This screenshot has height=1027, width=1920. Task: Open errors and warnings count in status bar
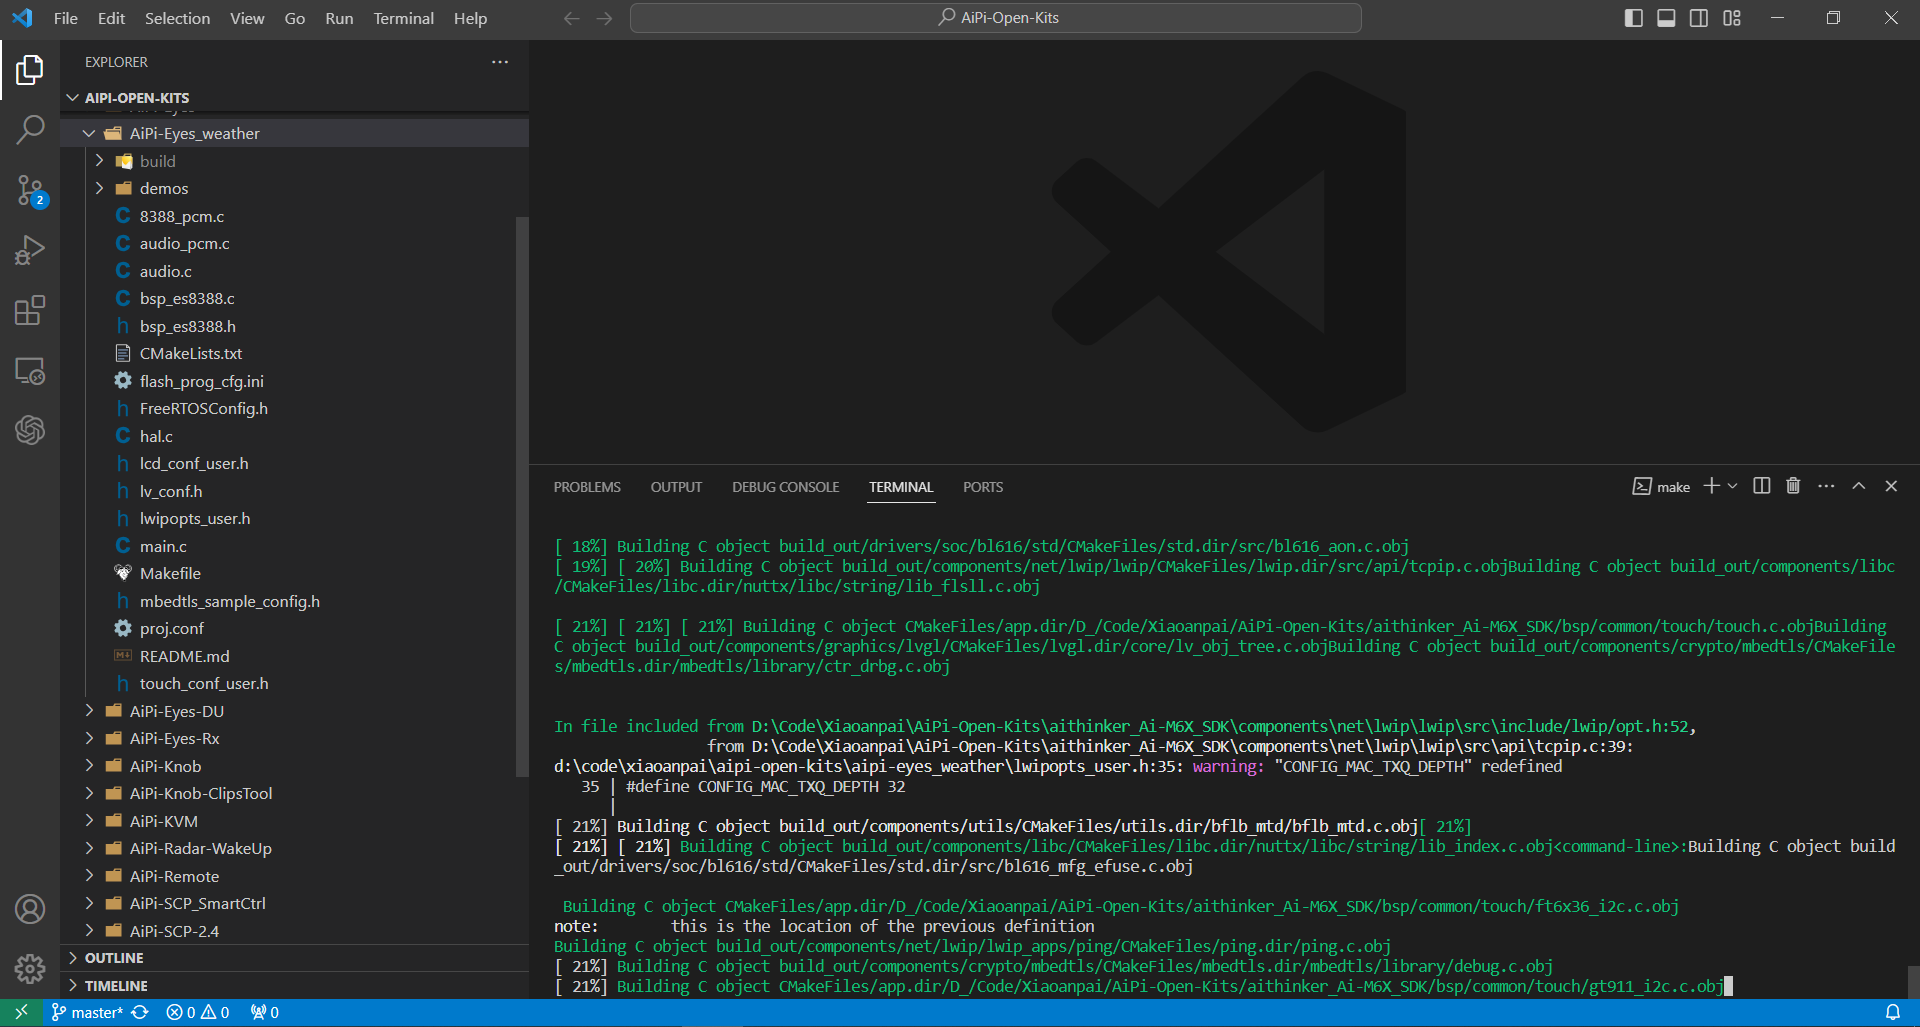tap(198, 1012)
